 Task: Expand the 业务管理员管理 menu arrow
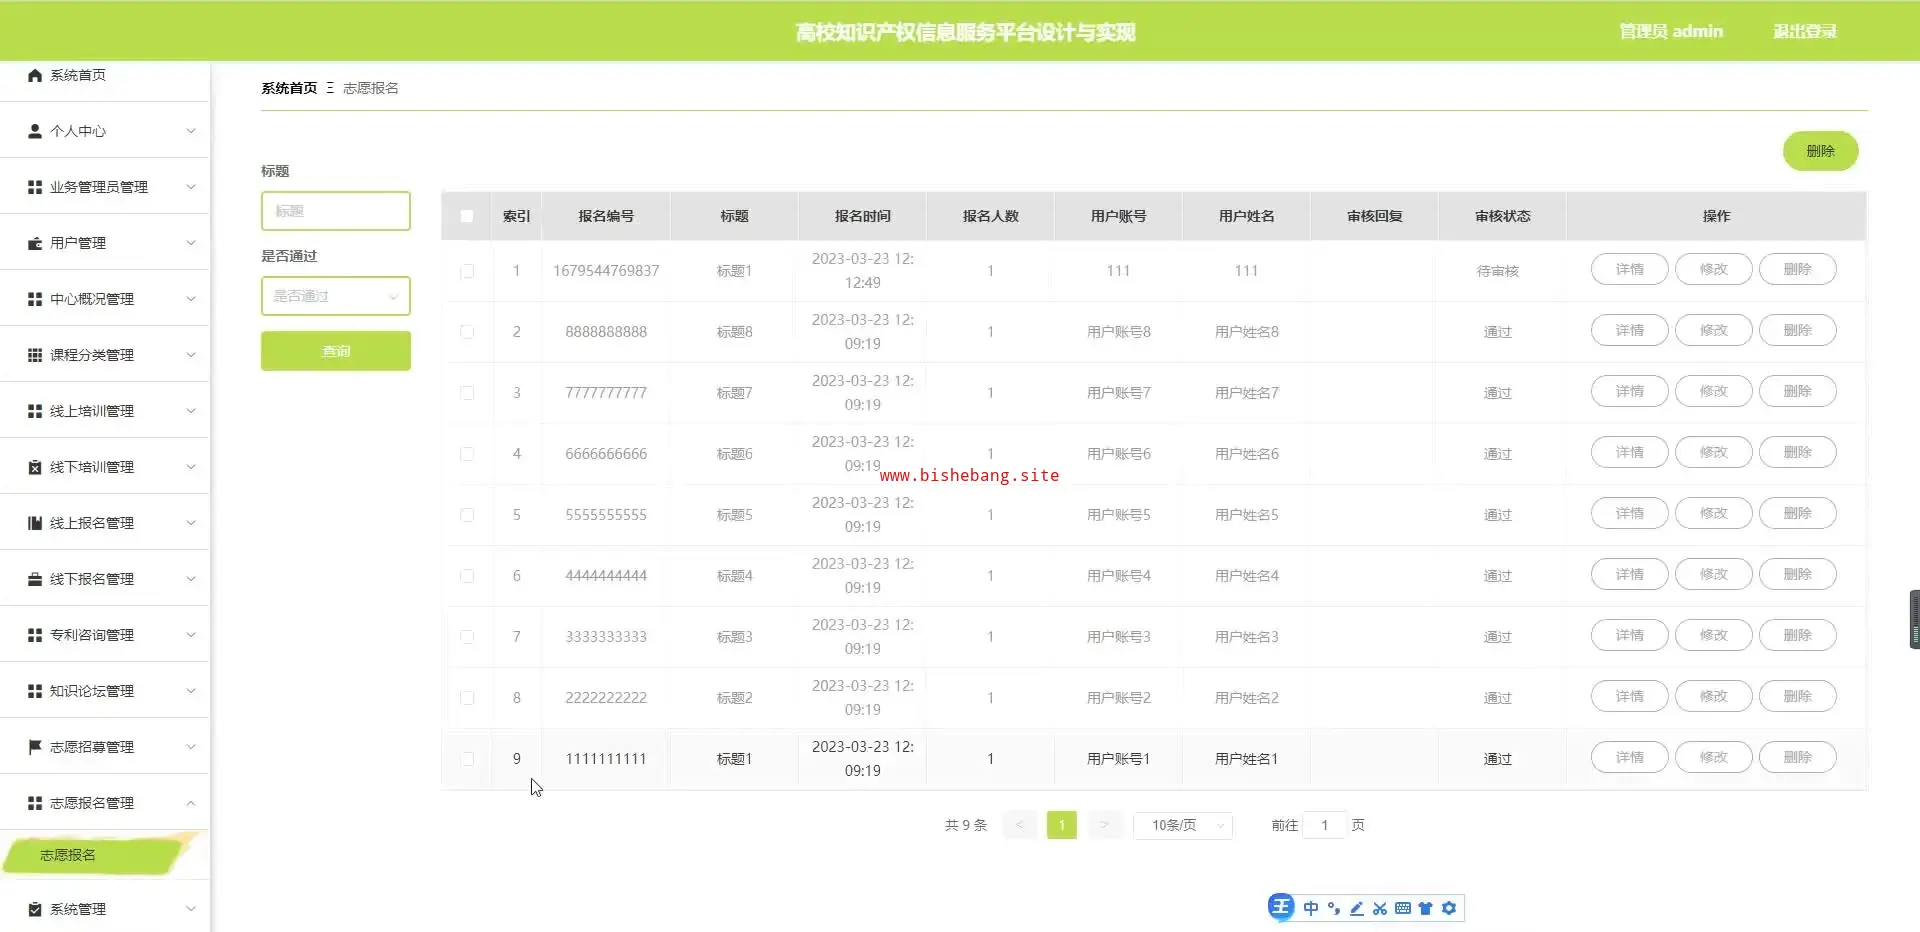click(x=191, y=187)
